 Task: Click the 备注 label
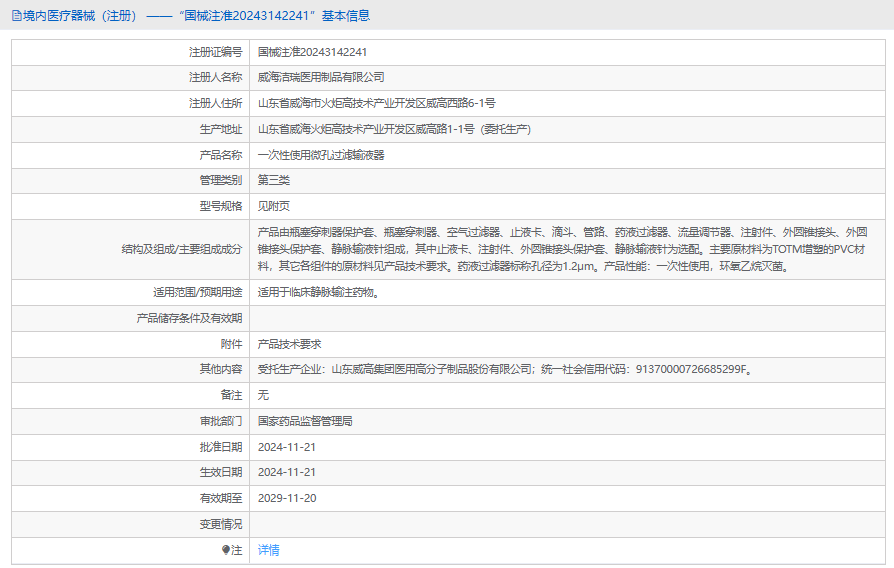click(231, 395)
